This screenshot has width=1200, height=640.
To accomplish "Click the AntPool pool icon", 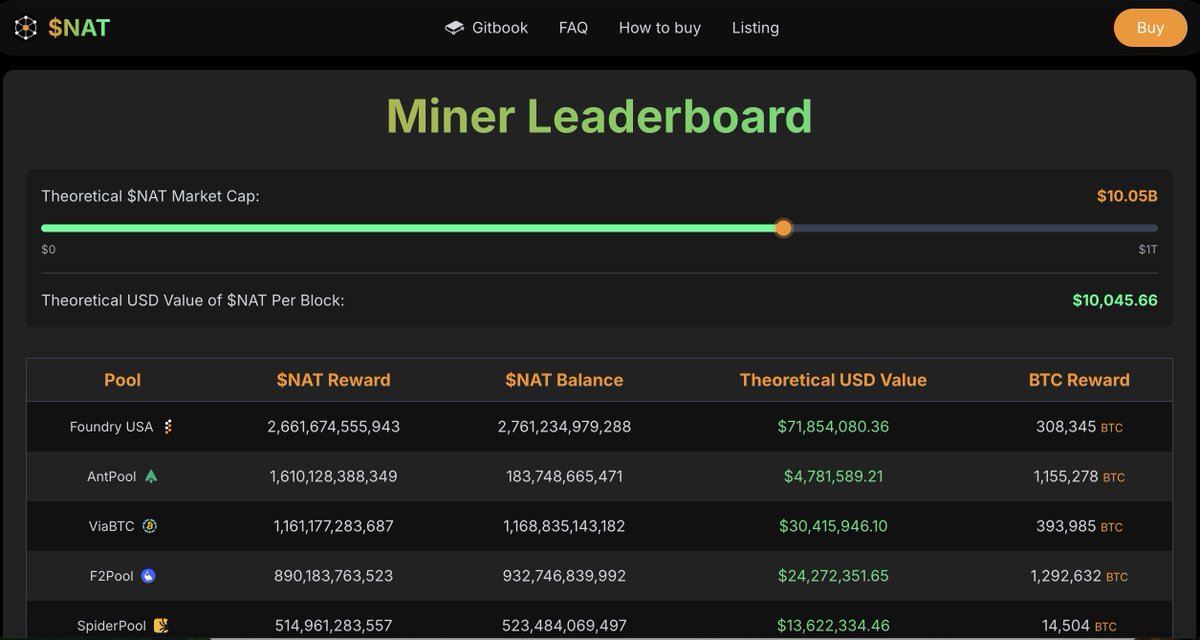I will click(x=151, y=477).
